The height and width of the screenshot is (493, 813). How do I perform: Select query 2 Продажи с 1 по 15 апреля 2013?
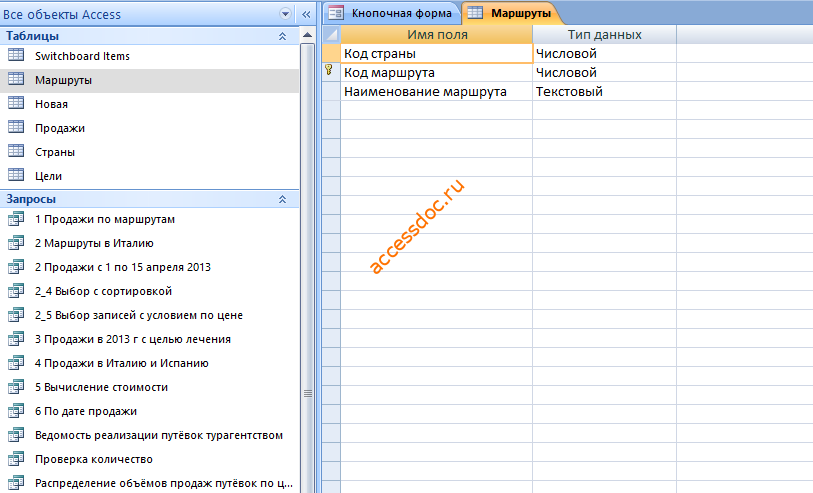pyautogui.click(x=149, y=267)
